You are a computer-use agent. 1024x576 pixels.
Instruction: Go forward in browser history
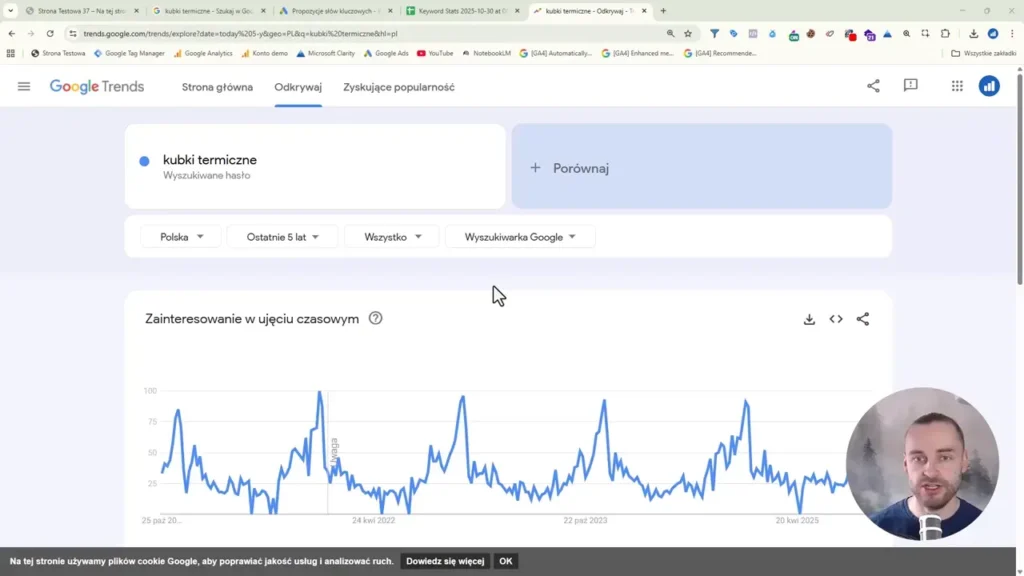tap(31, 33)
